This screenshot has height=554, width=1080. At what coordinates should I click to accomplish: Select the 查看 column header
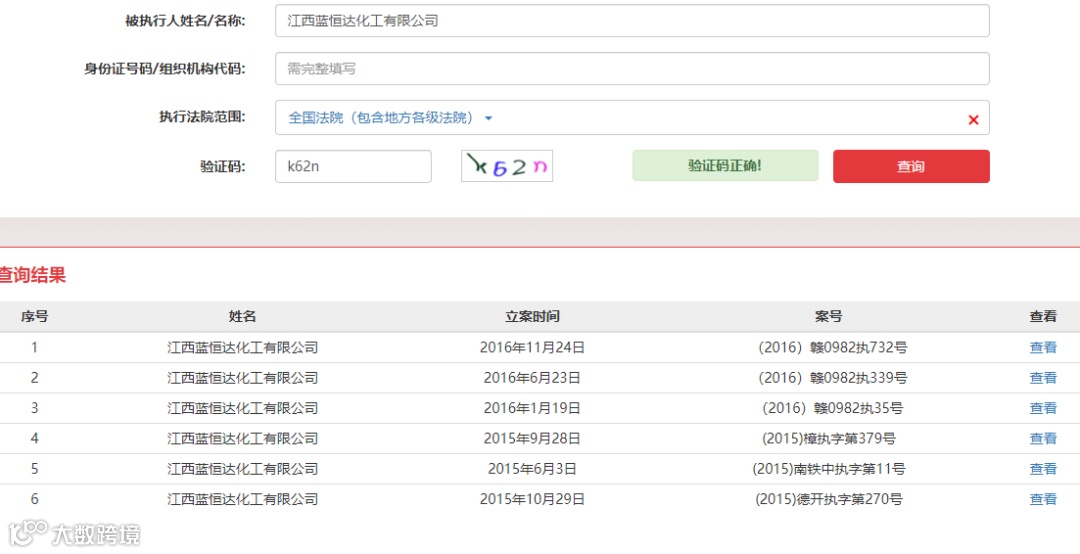point(1042,317)
